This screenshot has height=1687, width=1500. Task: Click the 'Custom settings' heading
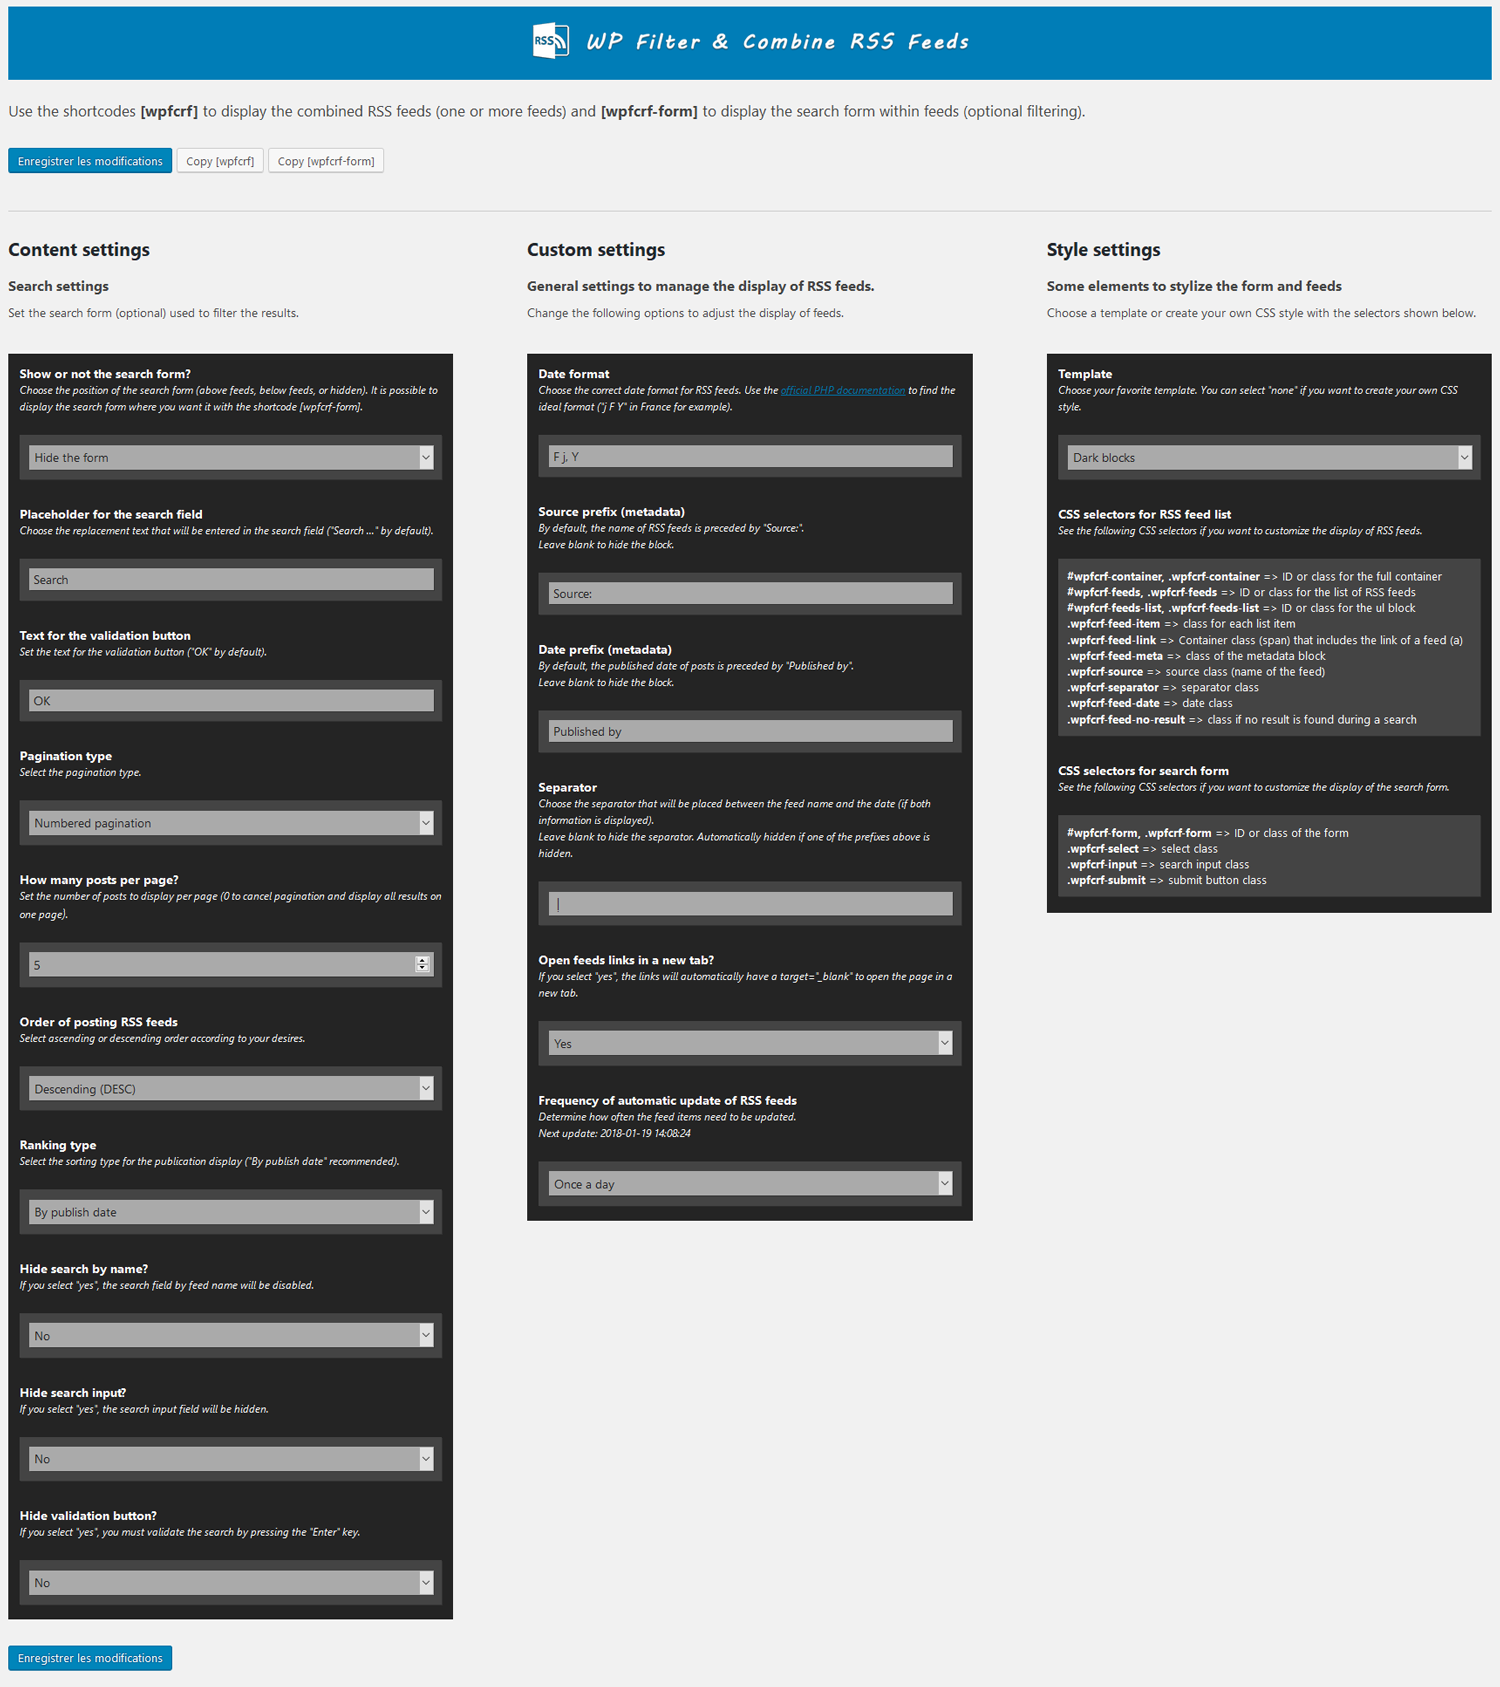(x=596, y=250)
